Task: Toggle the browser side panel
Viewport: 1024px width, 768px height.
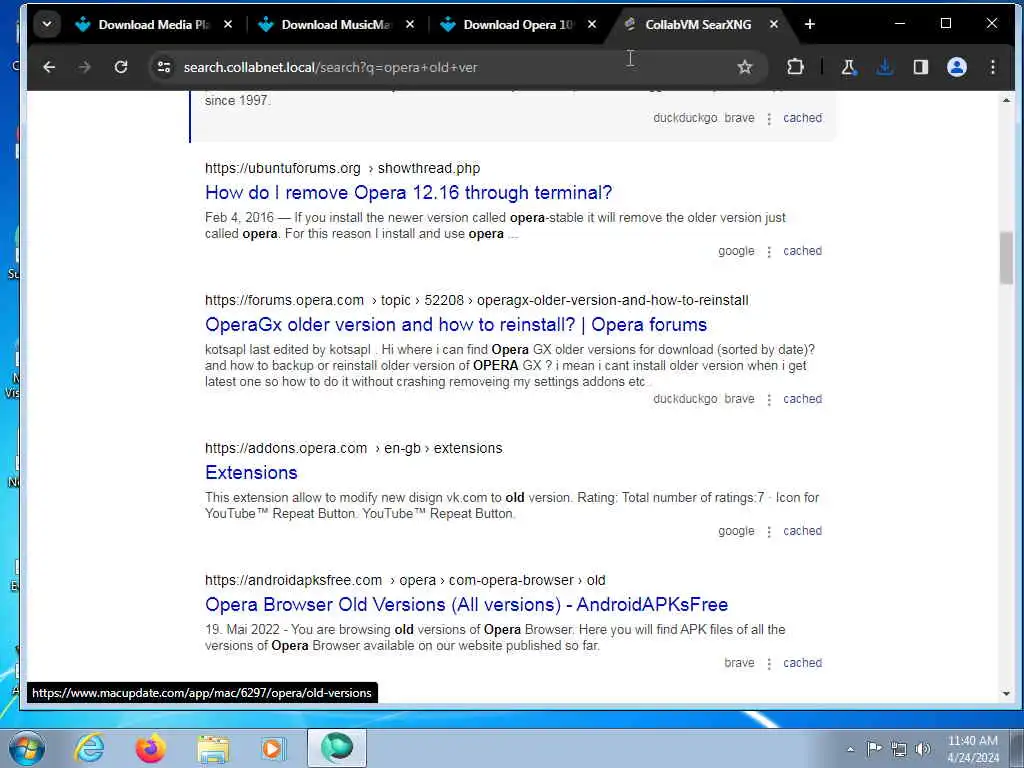Action: 921,67
